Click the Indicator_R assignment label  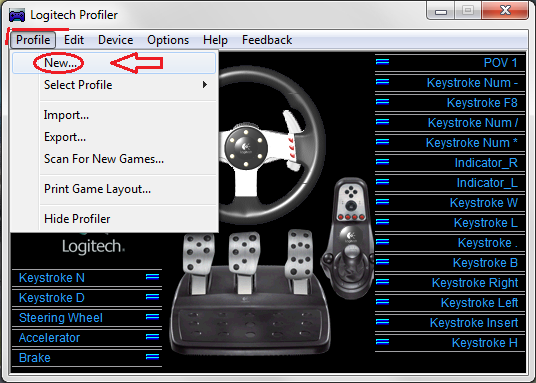pos(486,163)
